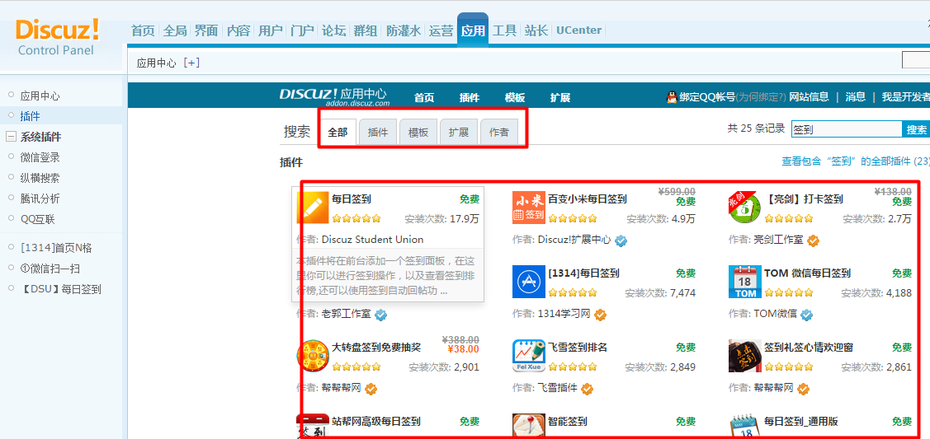Image resolution: width=930 pixels, height=439 pixels.
Task: Open the 界面 top menu
Action: [x=206, y=31]
